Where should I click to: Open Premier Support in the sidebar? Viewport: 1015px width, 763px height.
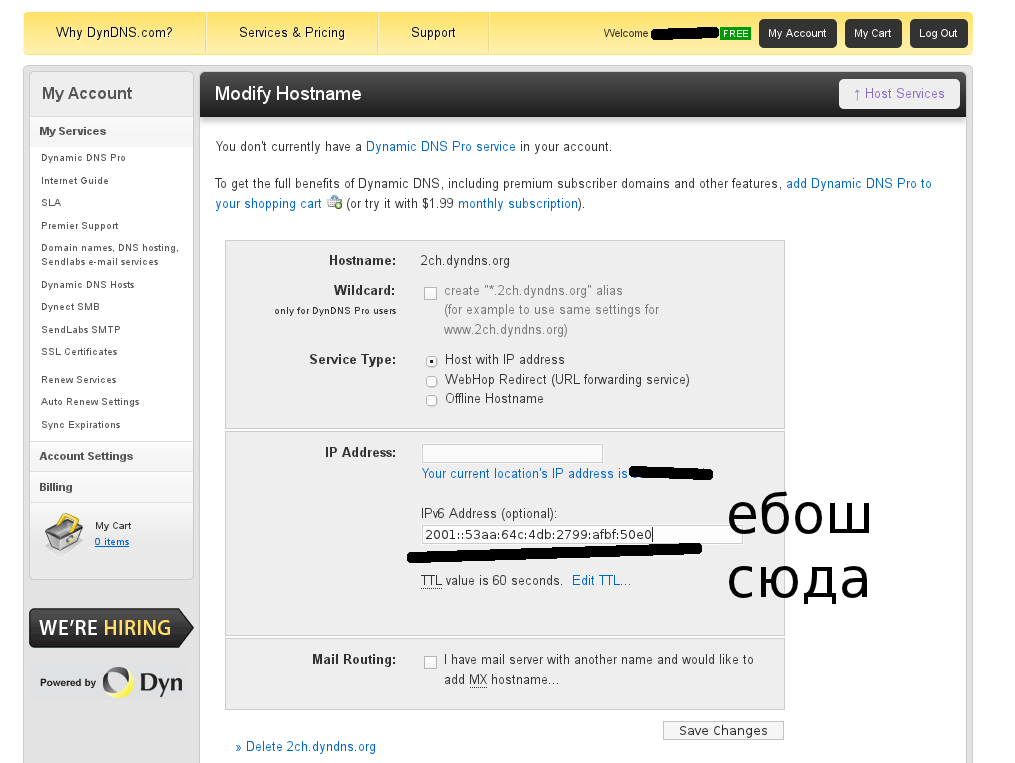(x=80, y=226)
